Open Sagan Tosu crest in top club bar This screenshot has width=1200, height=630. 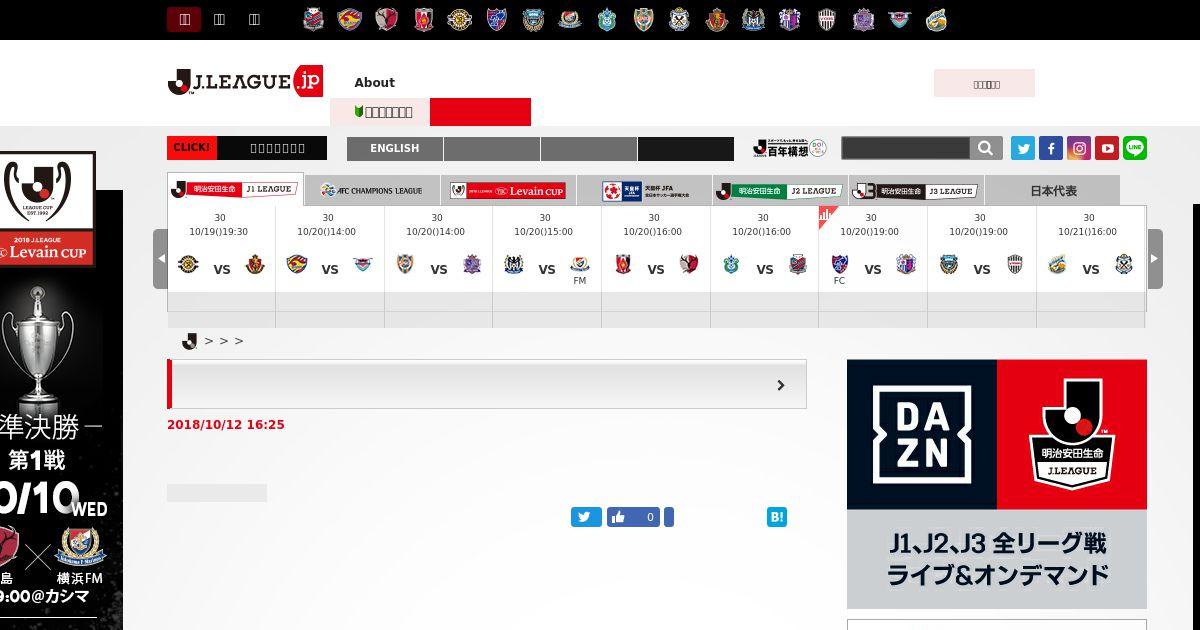[899, 19]
